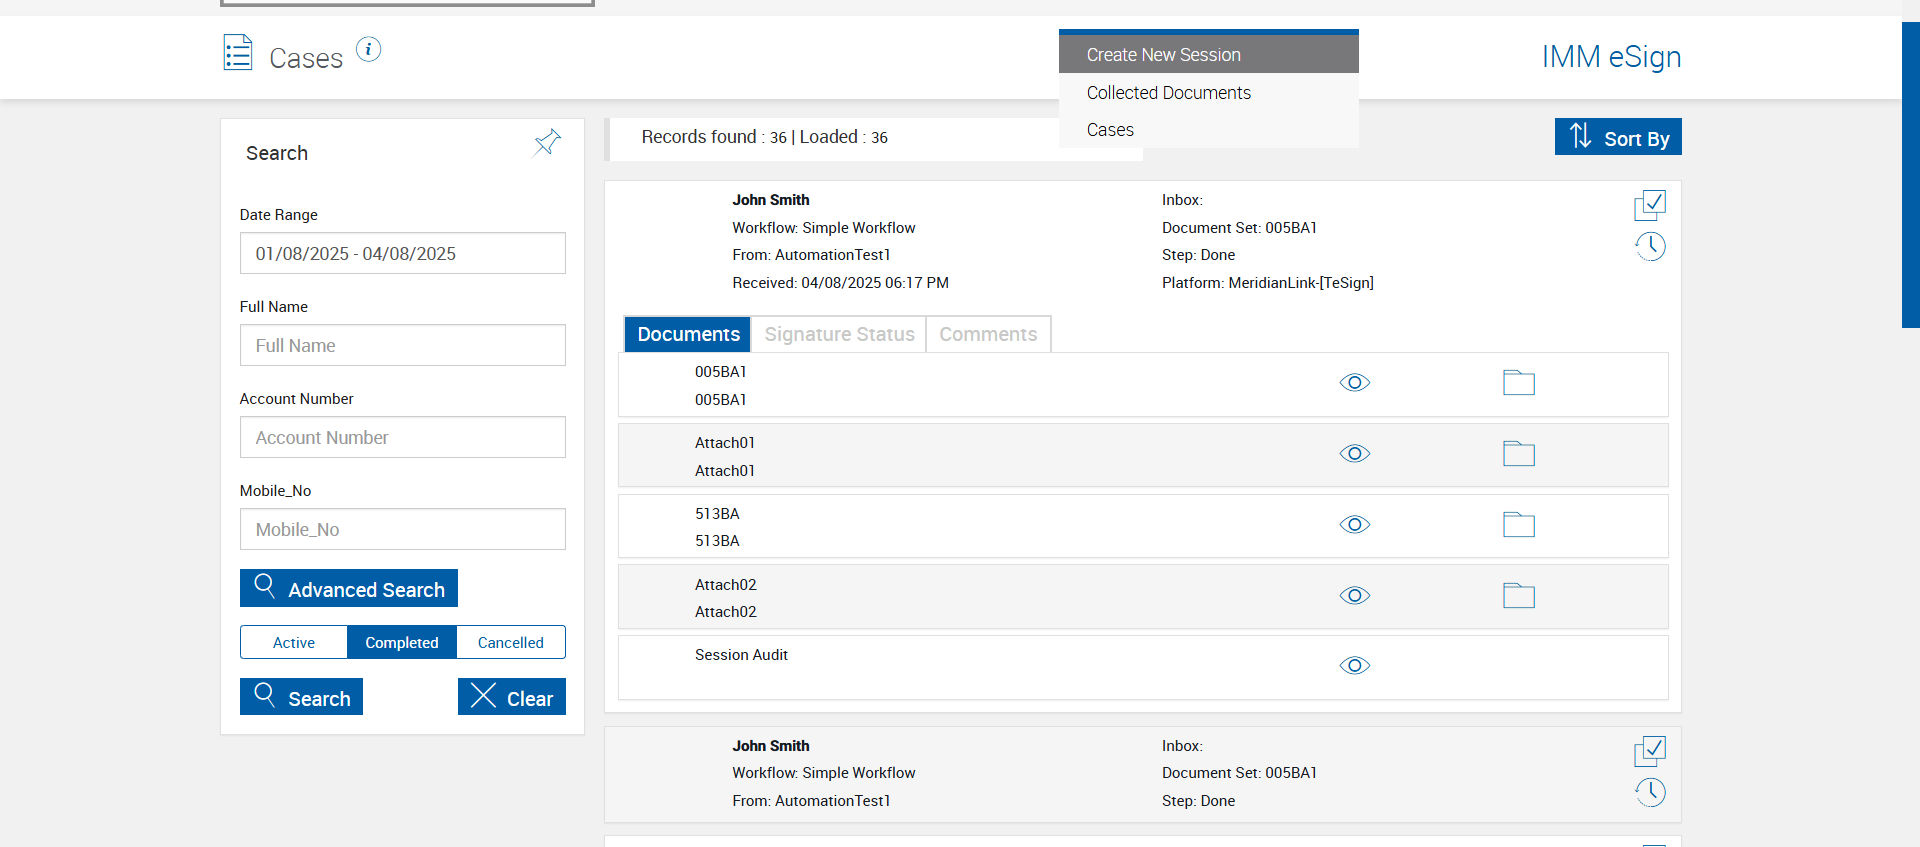The width and height of the screenshot is (1920, 847).
Task: Click the Advanced Search button
Action: [x=349, y=588]
